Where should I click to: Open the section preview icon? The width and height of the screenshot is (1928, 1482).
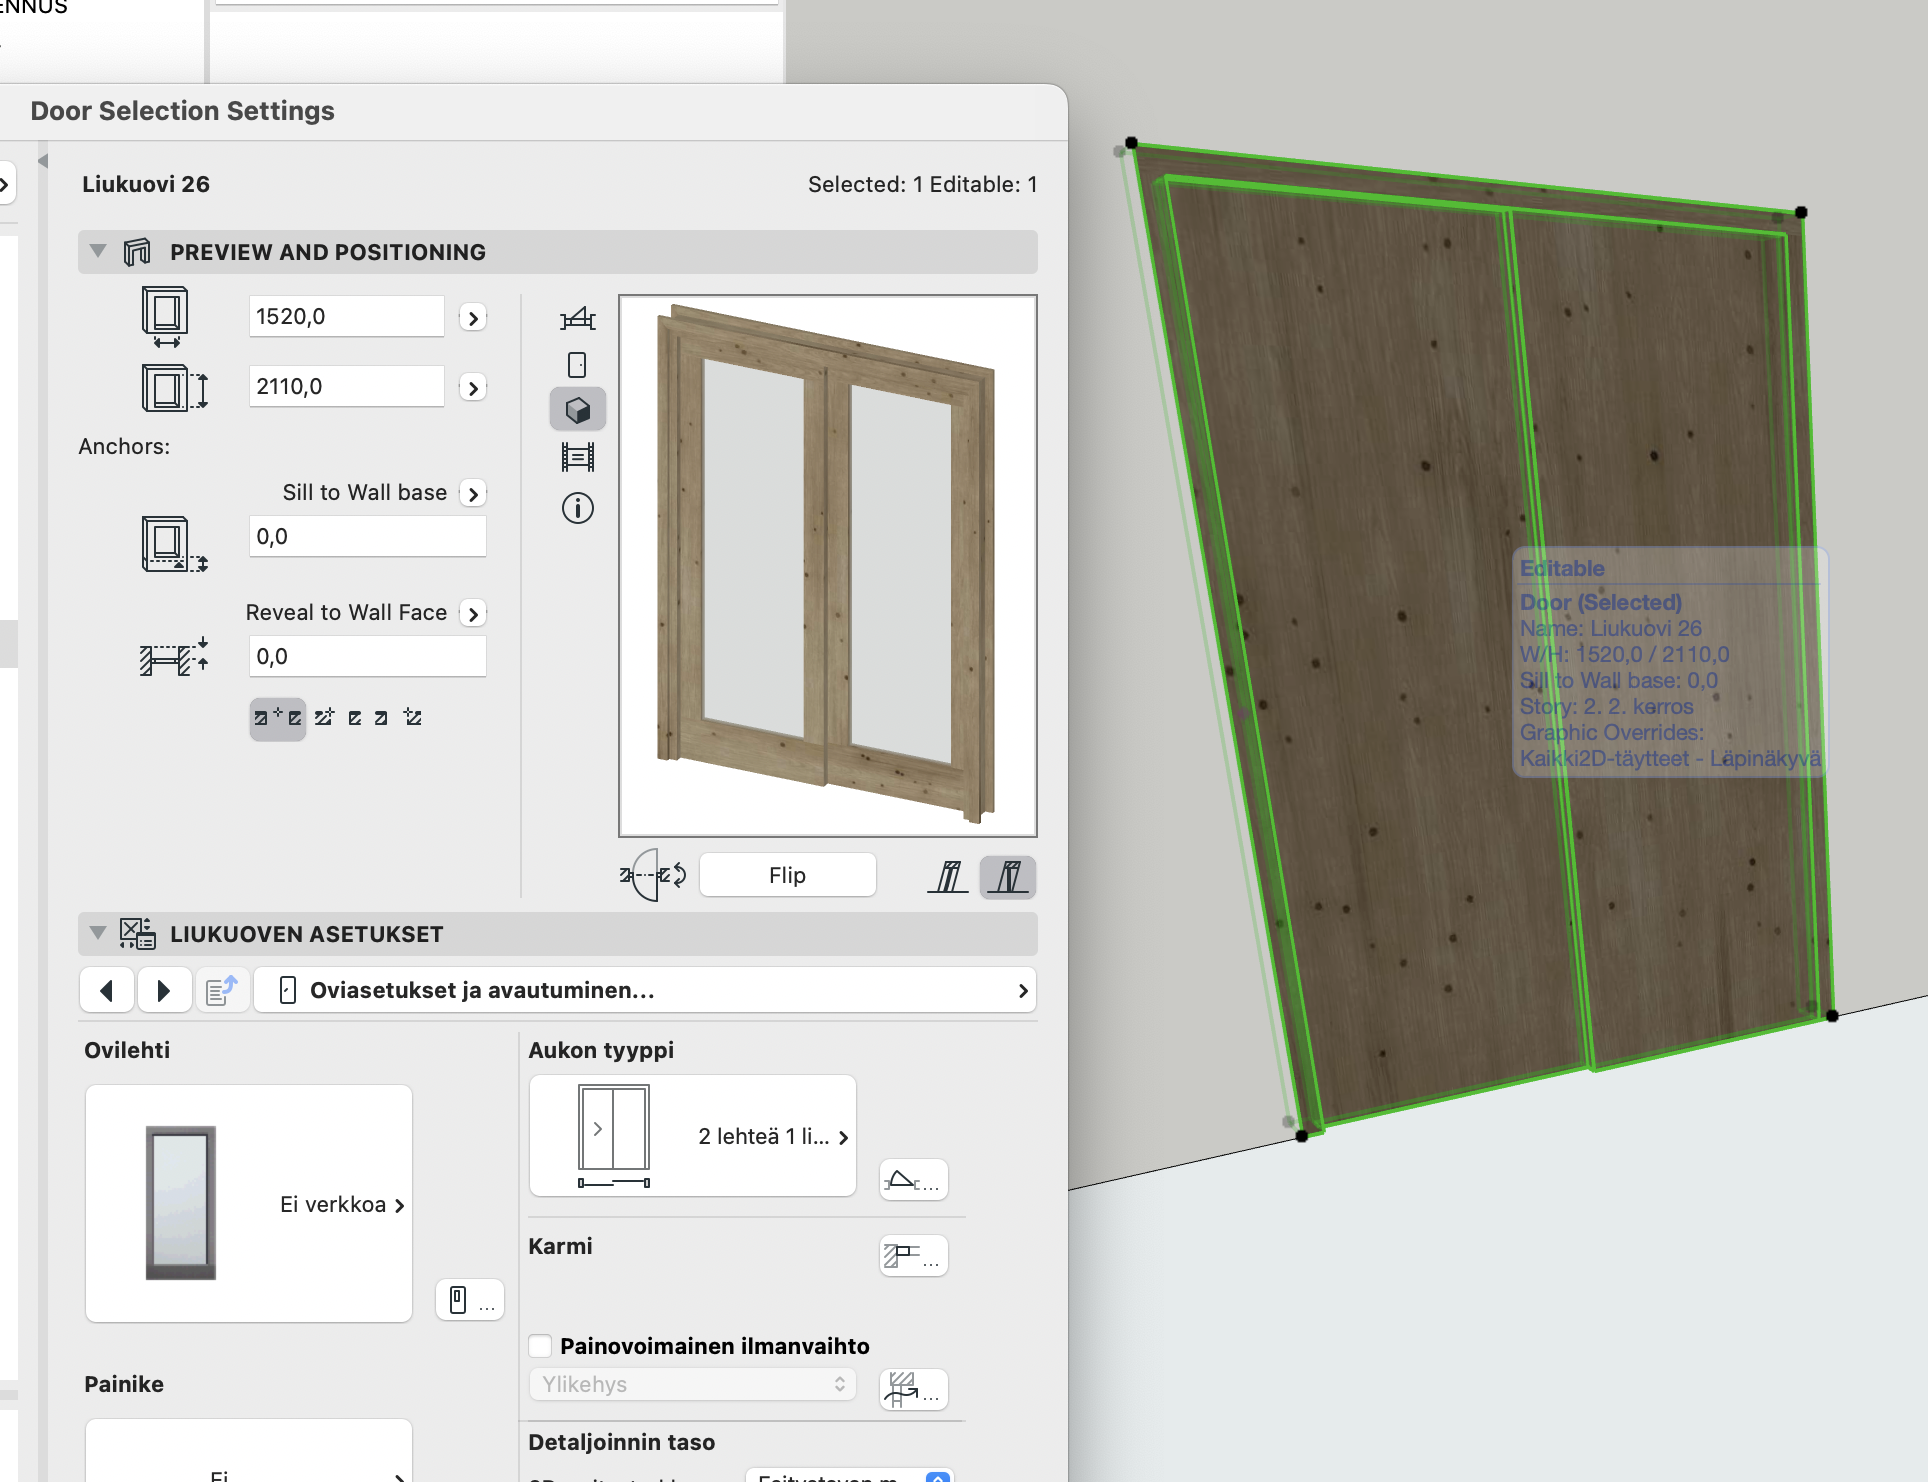[x=577, y=457]
